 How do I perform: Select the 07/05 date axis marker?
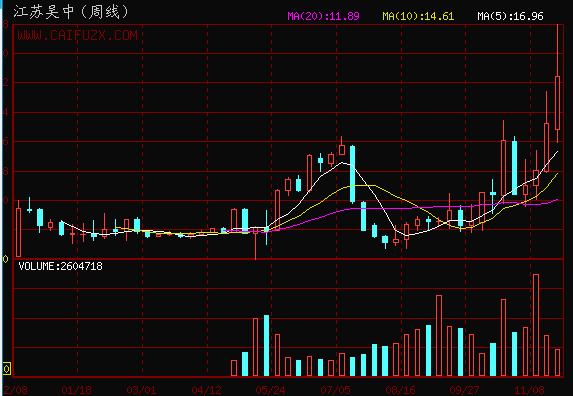coord(335,390)
